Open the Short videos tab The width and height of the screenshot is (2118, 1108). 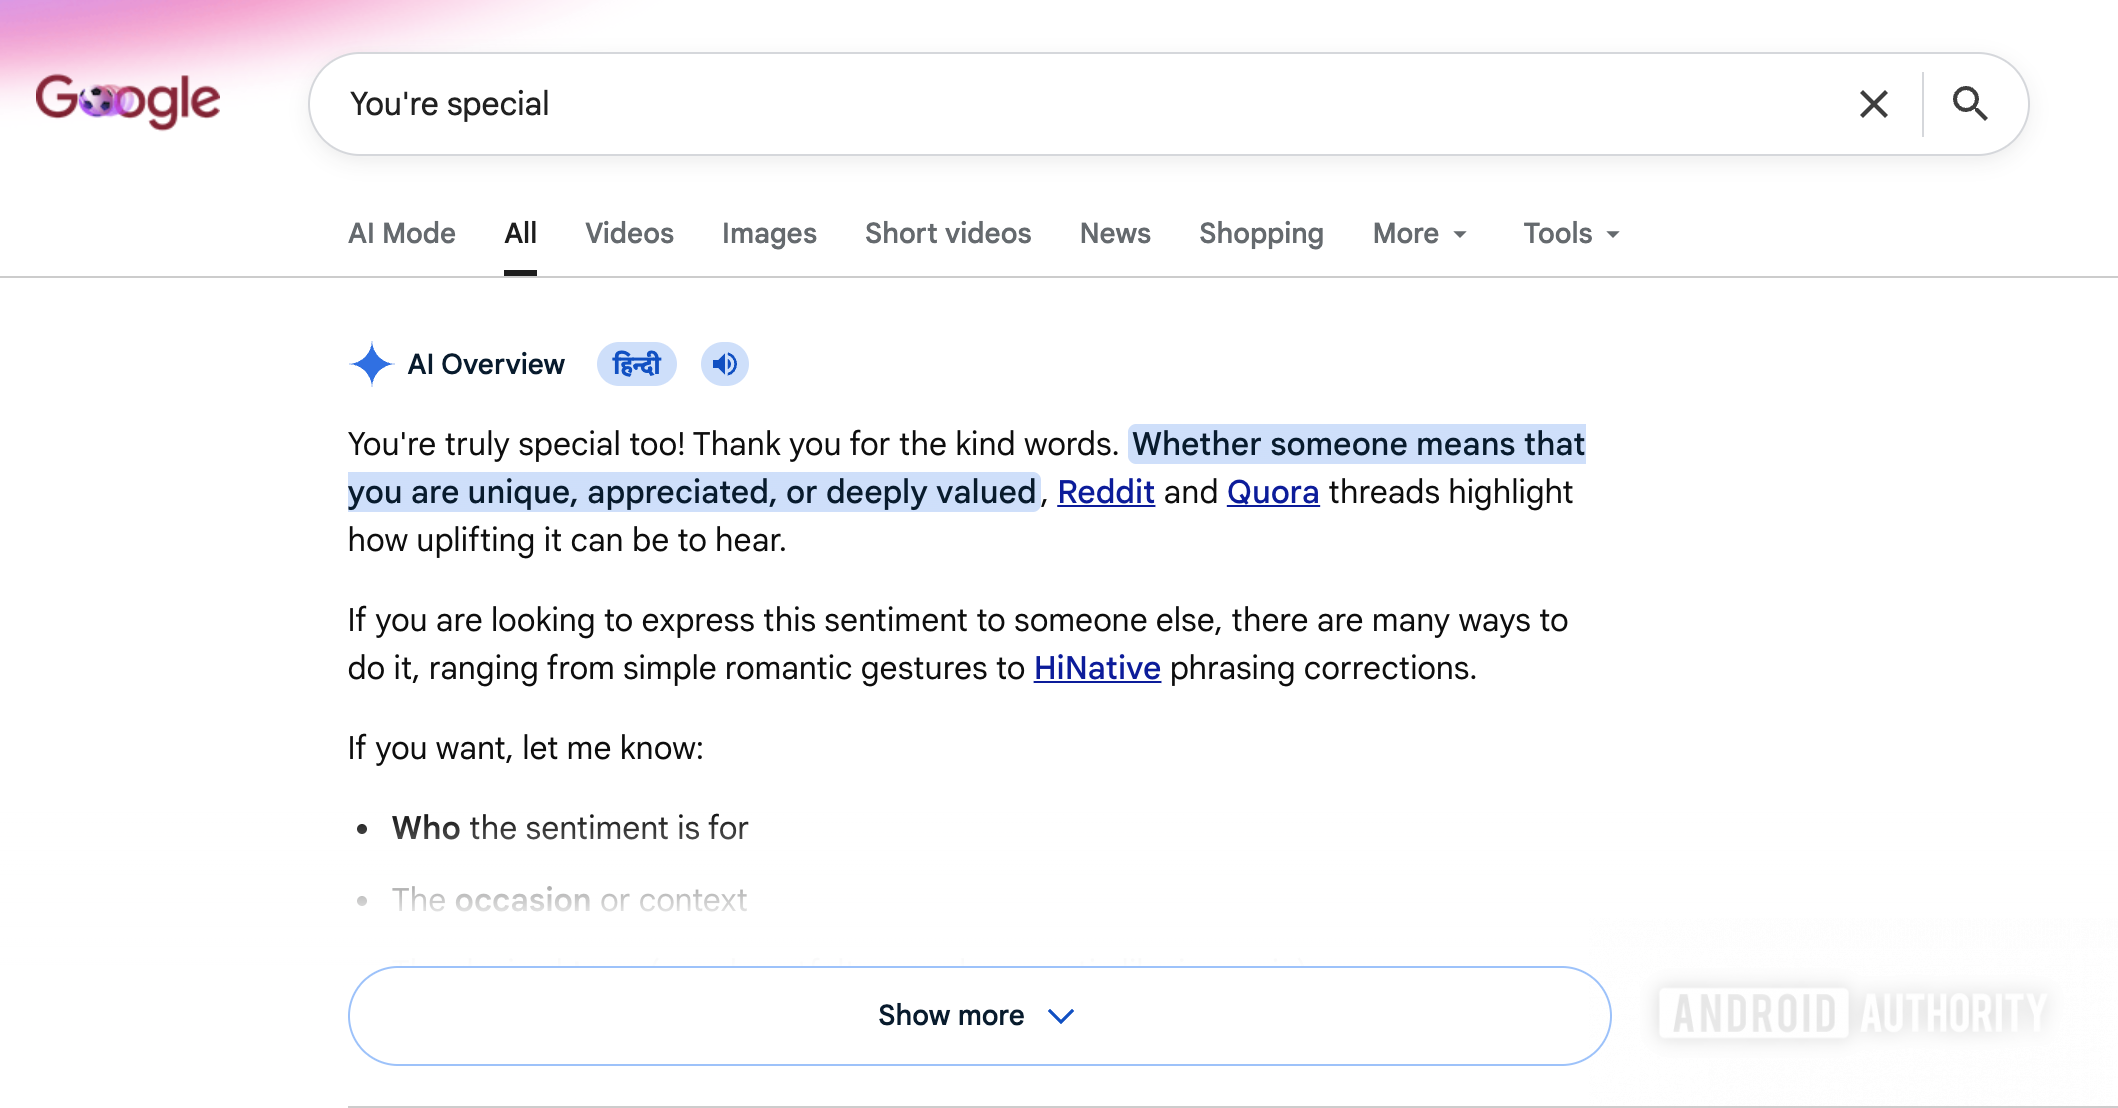[x=948, y=233]
